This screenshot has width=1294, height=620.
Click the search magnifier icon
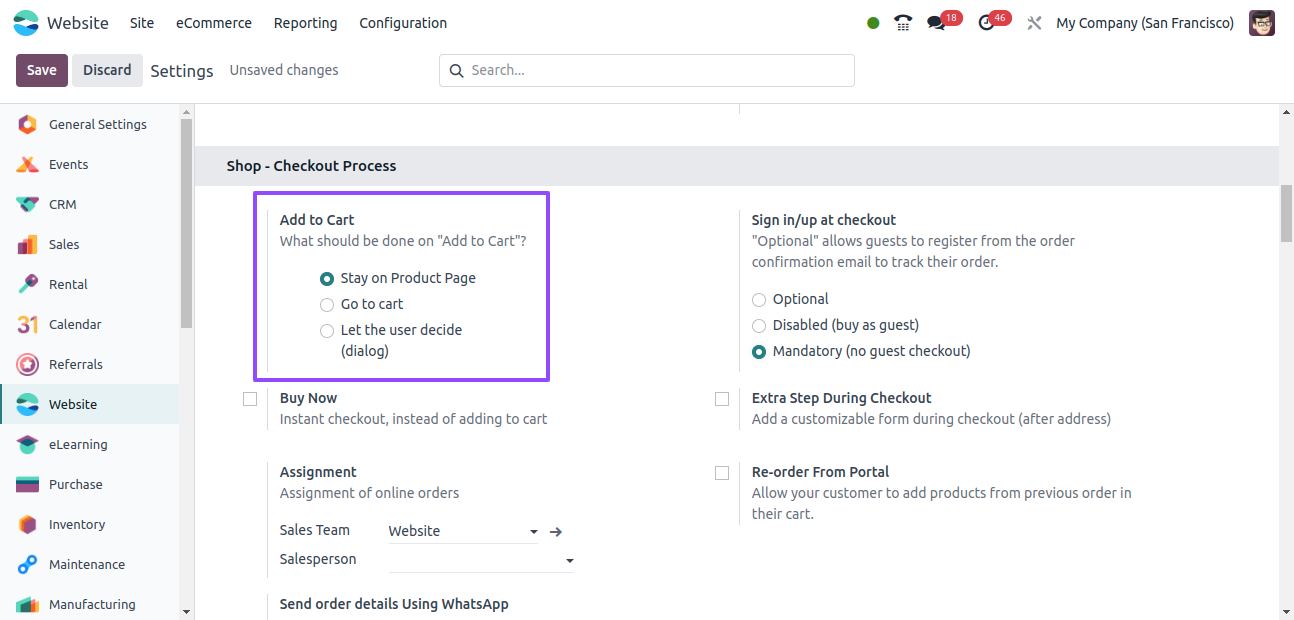click(x=456, y=71)
